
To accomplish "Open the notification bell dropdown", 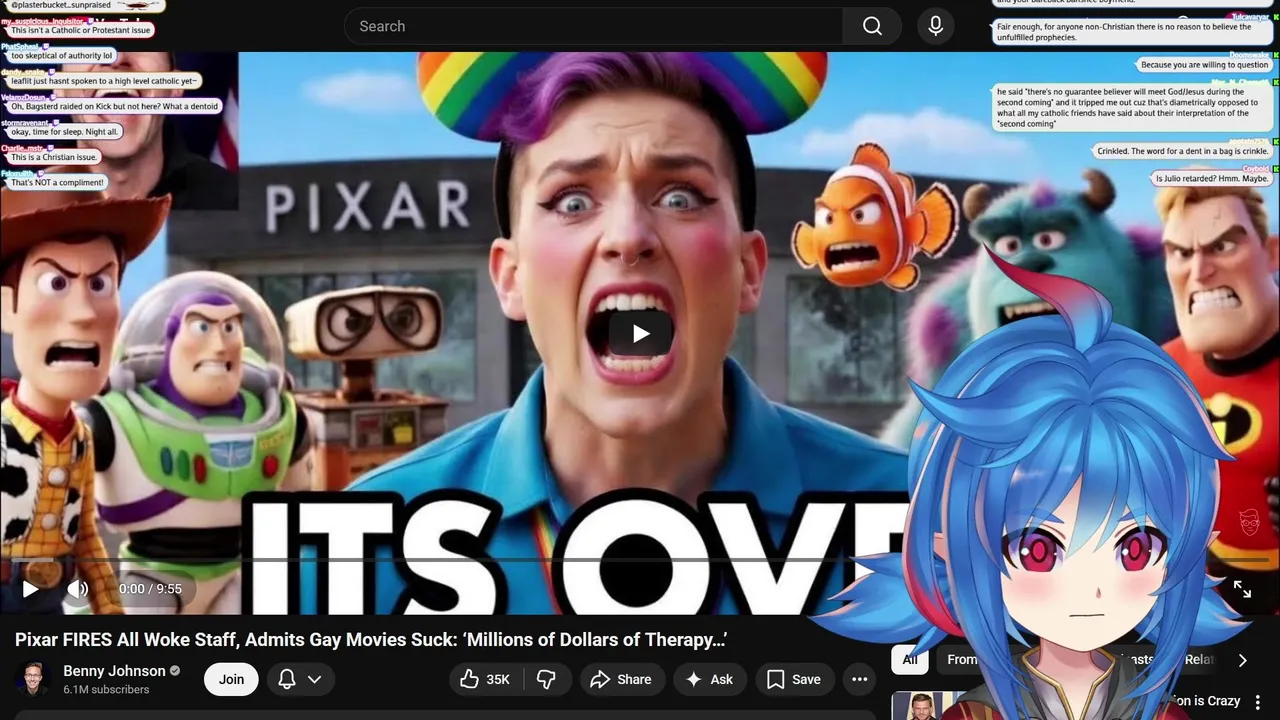I will [x=299, y=679].
